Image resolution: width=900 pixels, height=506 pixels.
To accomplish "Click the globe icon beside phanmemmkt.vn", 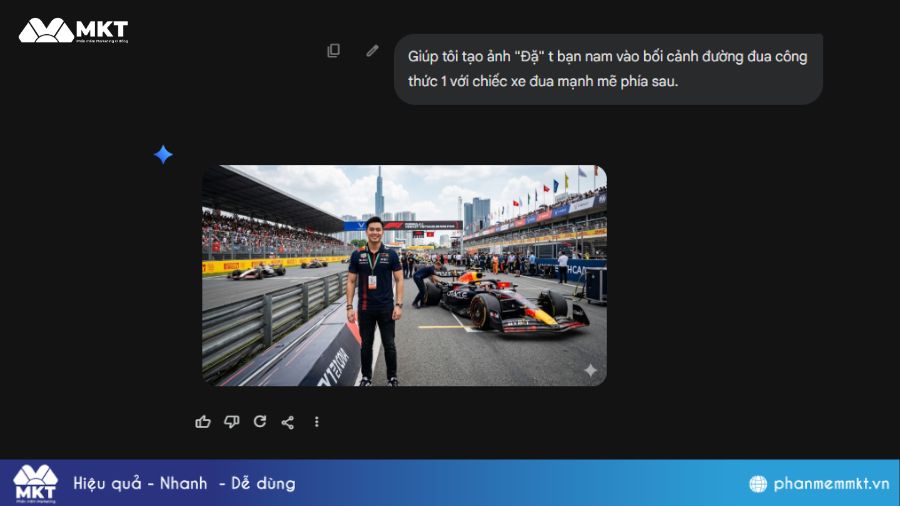I will pyautogui.click(x=758, y=484).
